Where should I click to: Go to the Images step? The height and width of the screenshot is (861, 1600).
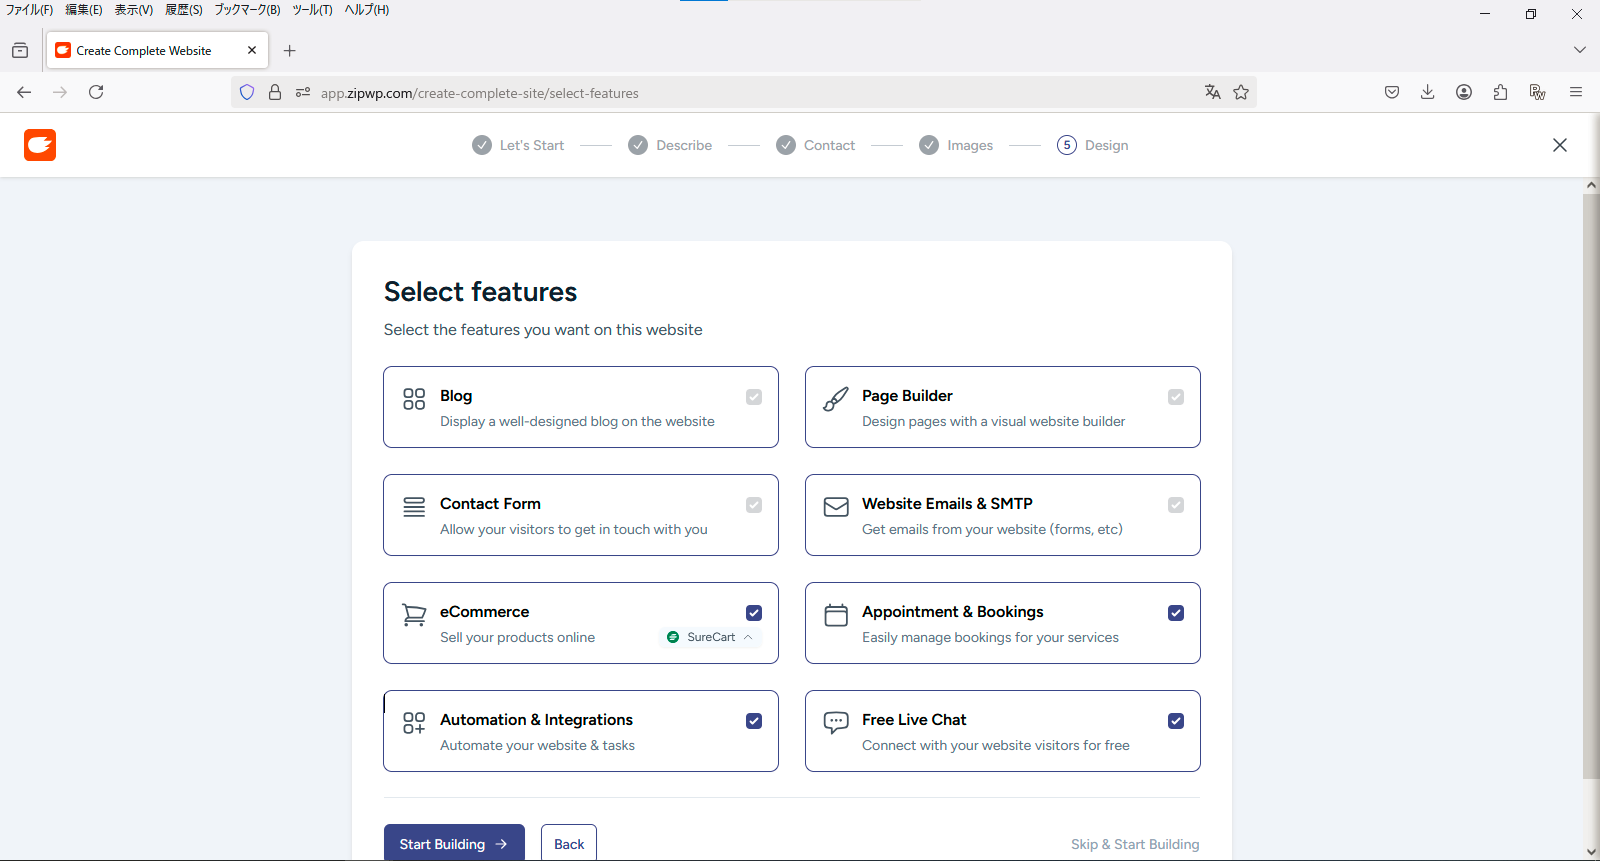(956, 145)
